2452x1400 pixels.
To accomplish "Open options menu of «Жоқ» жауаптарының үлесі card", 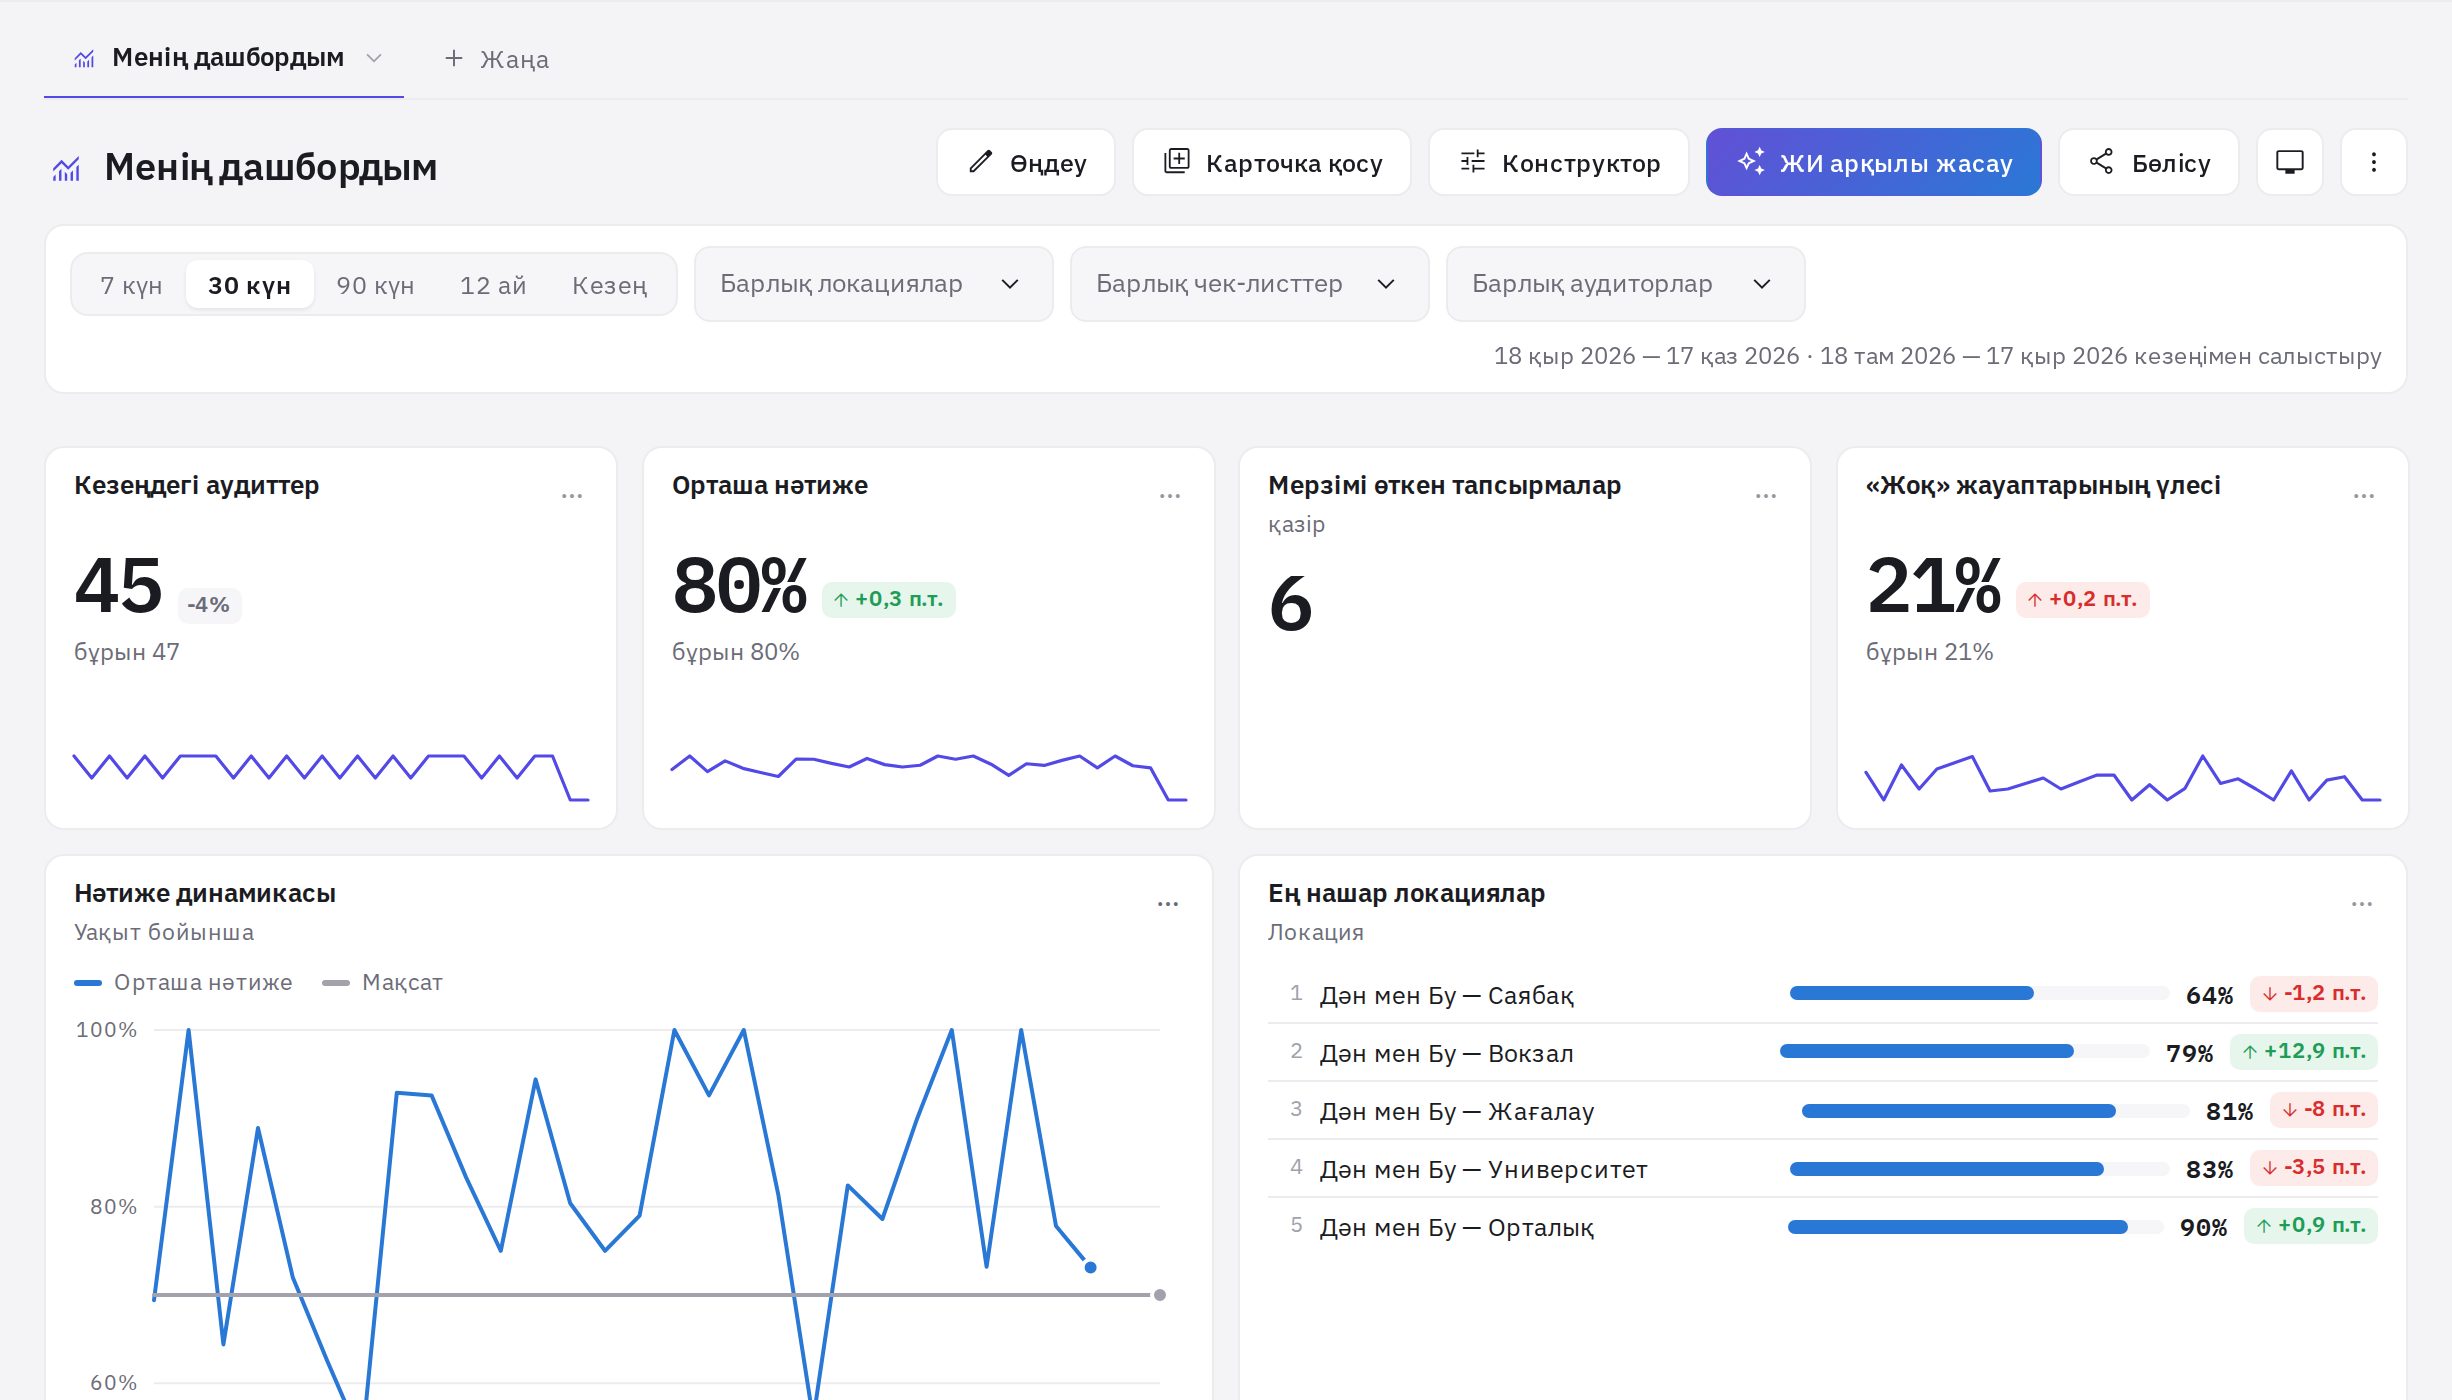I will pos(2364,496).
